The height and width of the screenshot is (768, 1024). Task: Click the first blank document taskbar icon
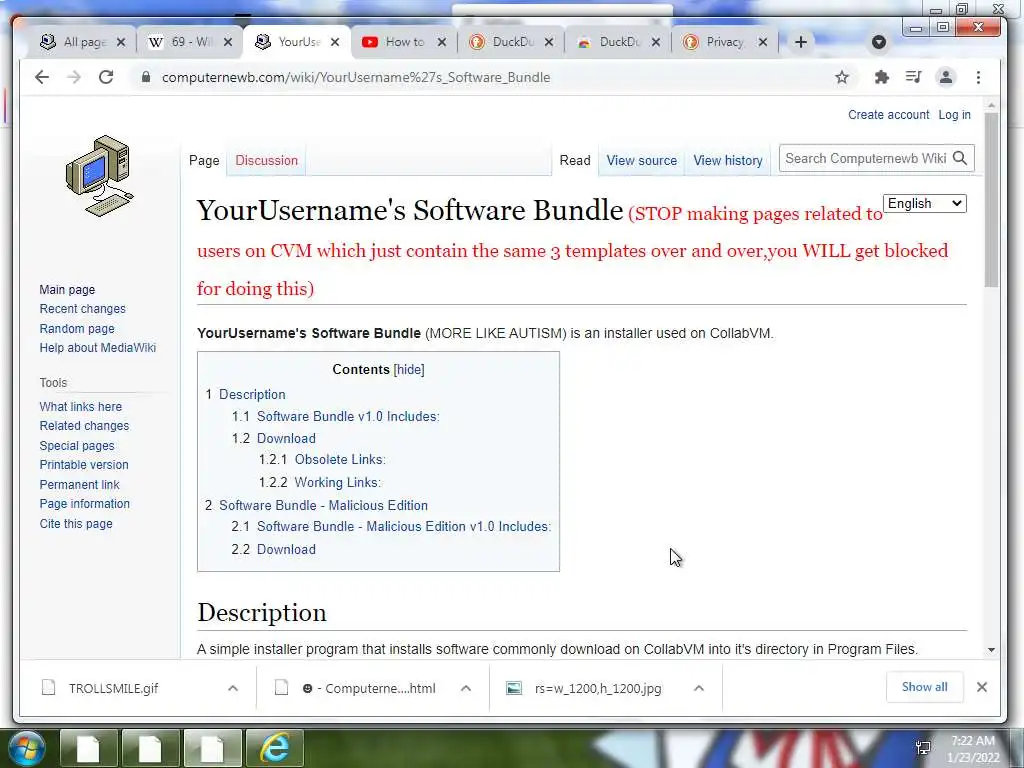88,748
